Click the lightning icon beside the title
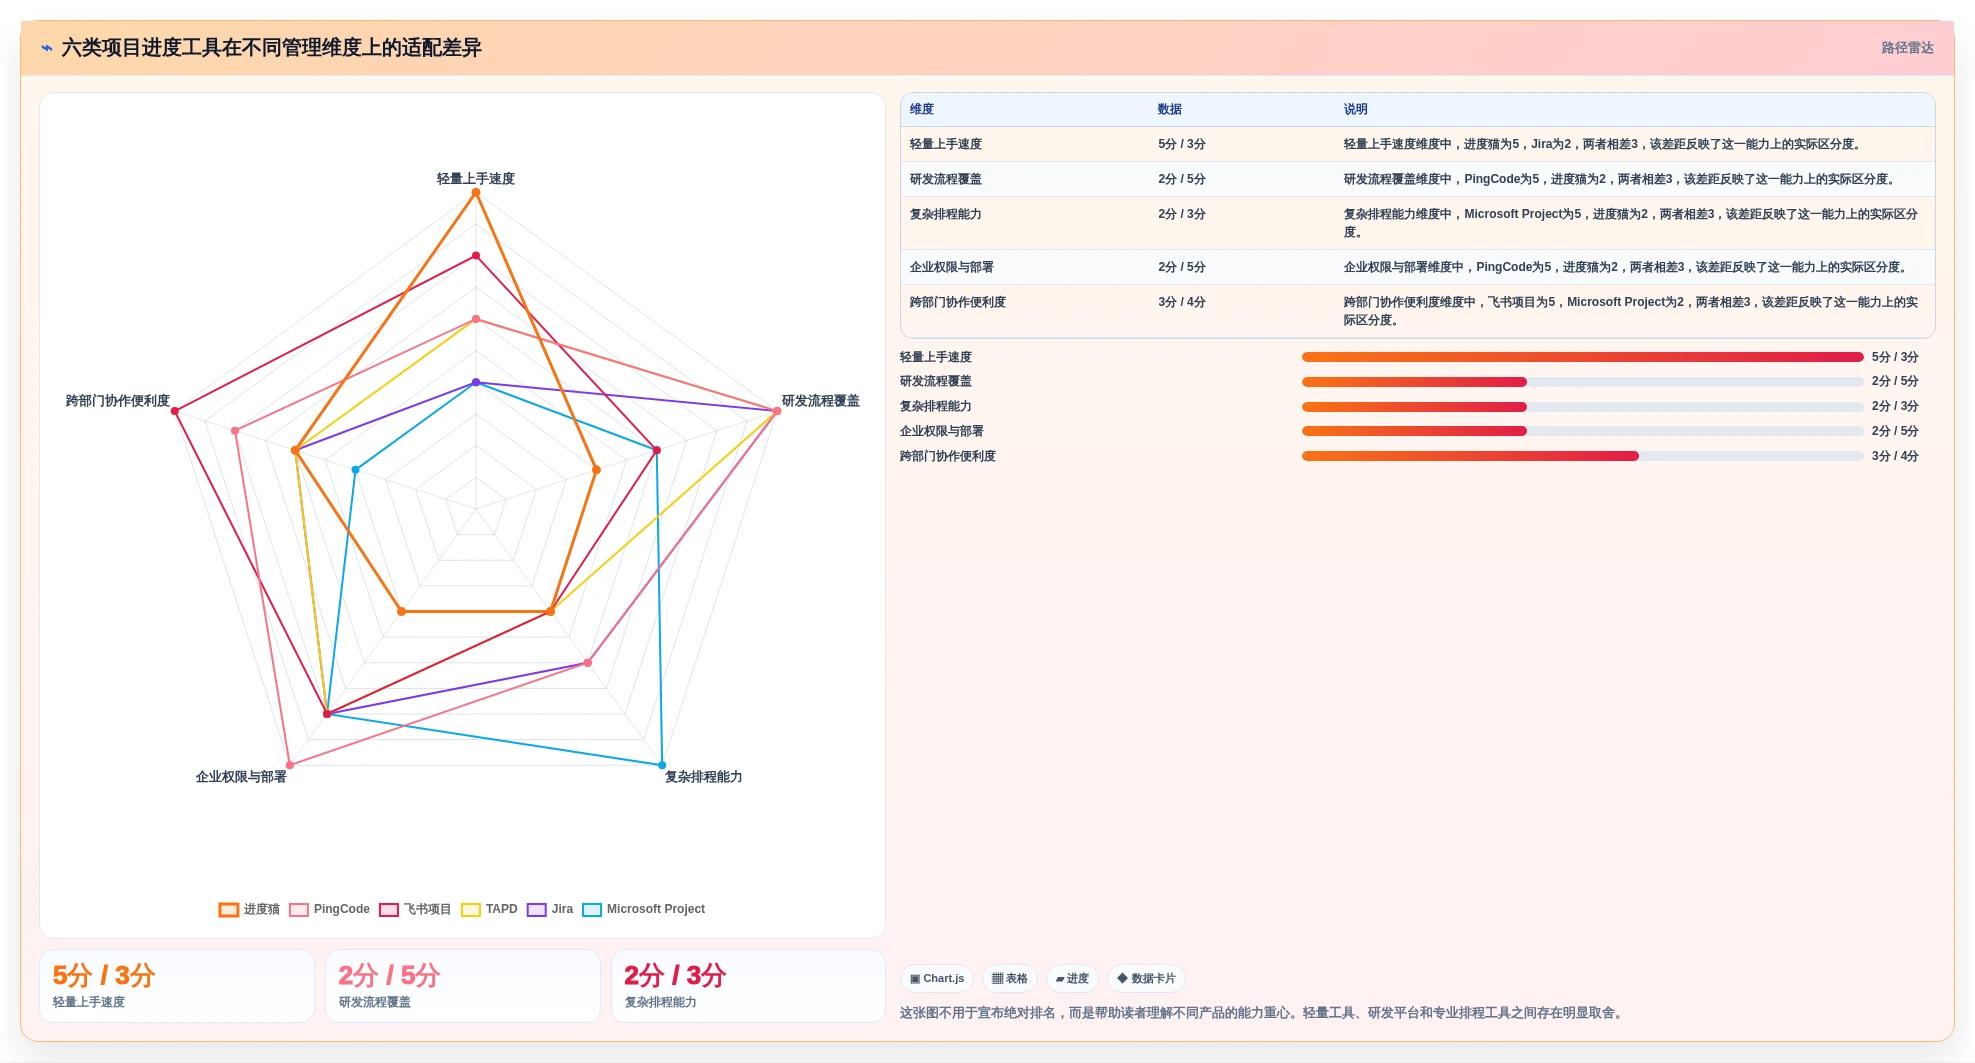Screen dimensions: 1975x1063 47,48
